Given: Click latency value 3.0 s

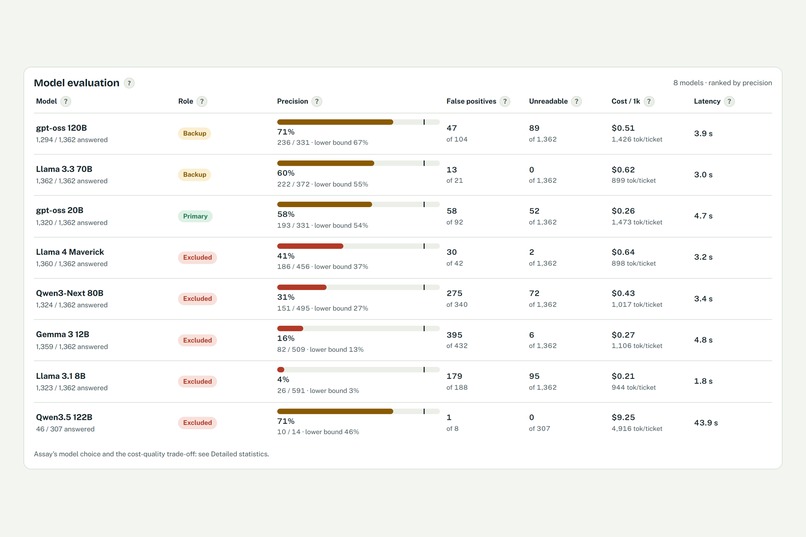Looking at the screenshot, I should pyautogui.click(x=703, y=174).
